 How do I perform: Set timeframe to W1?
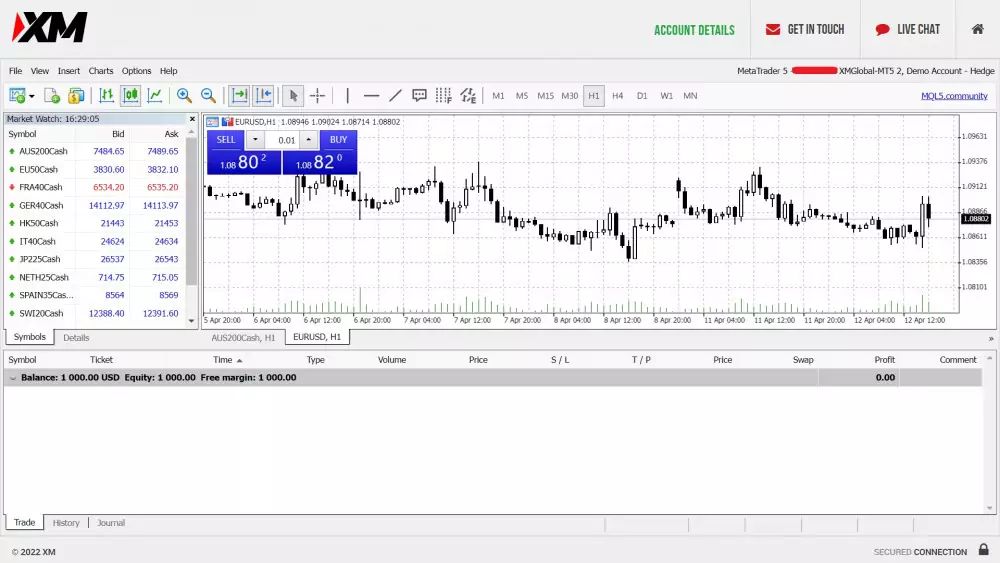tap(666, 96)
